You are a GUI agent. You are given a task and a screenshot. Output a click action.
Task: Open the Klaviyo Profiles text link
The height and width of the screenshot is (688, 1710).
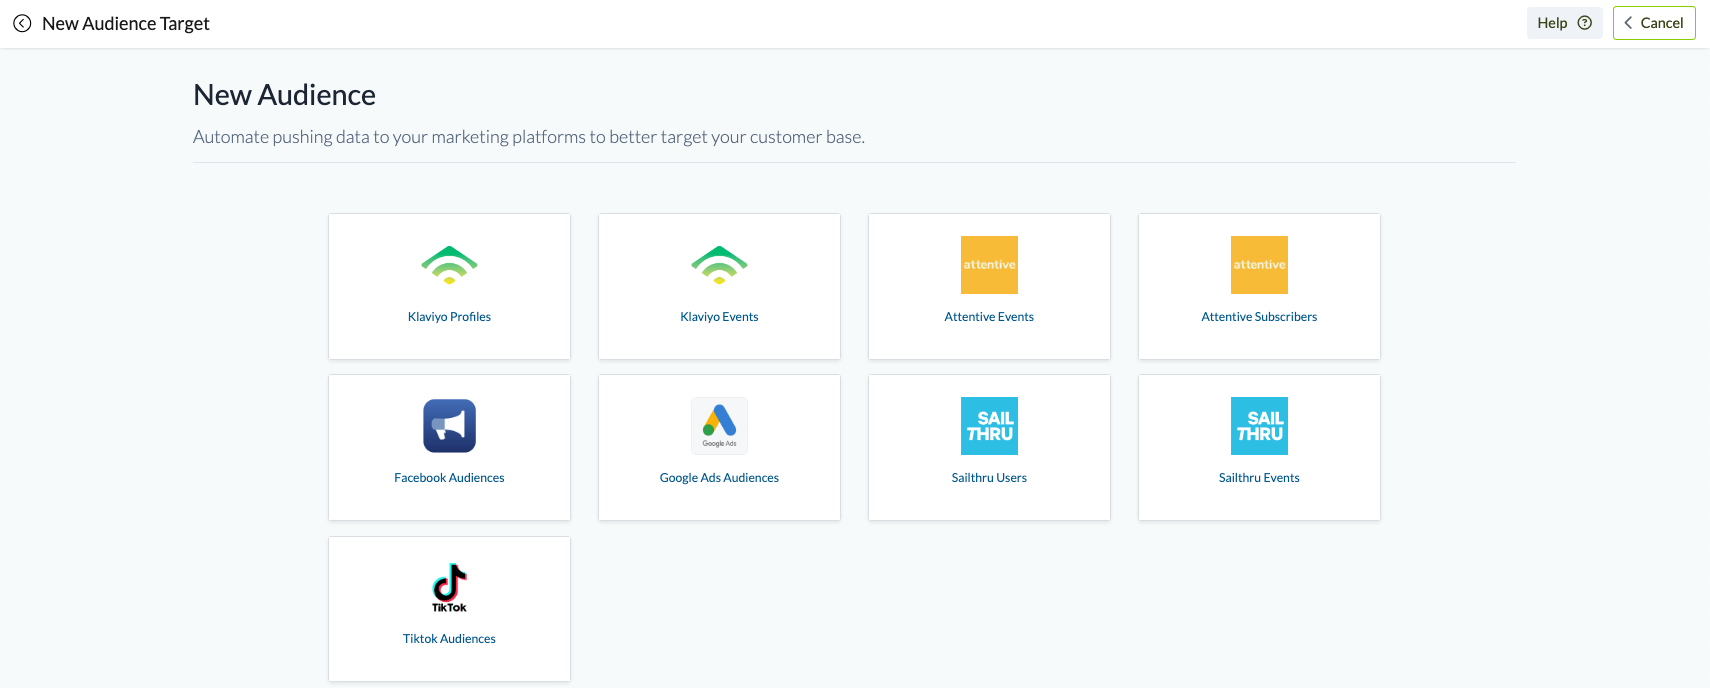(x=449, y=317)
